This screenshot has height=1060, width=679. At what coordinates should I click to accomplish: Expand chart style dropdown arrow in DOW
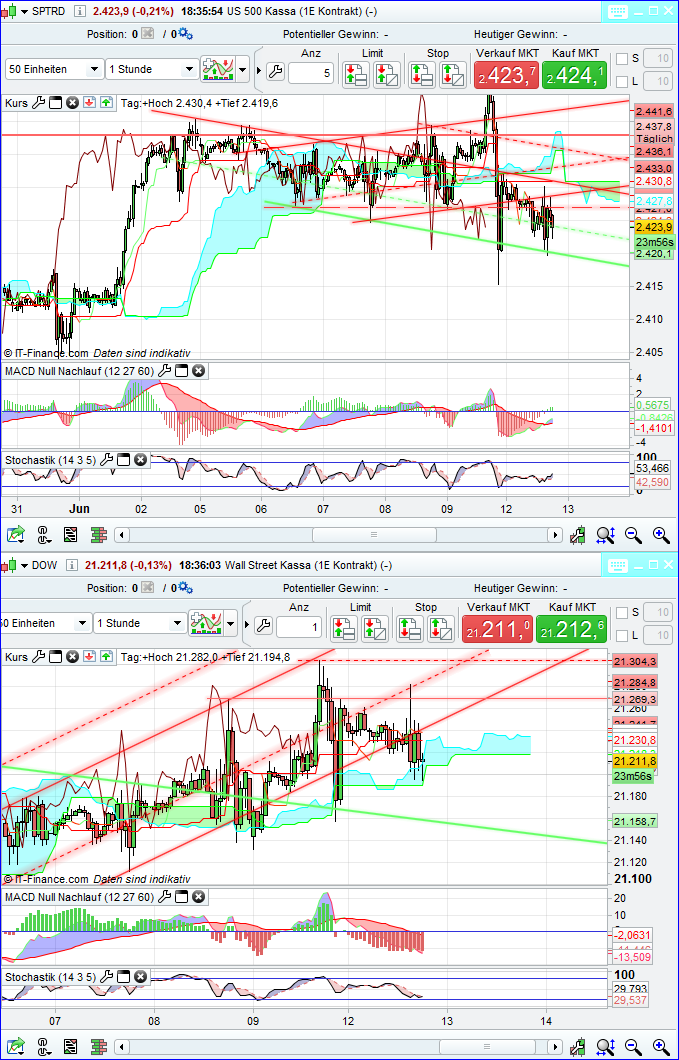click(231, 623)
